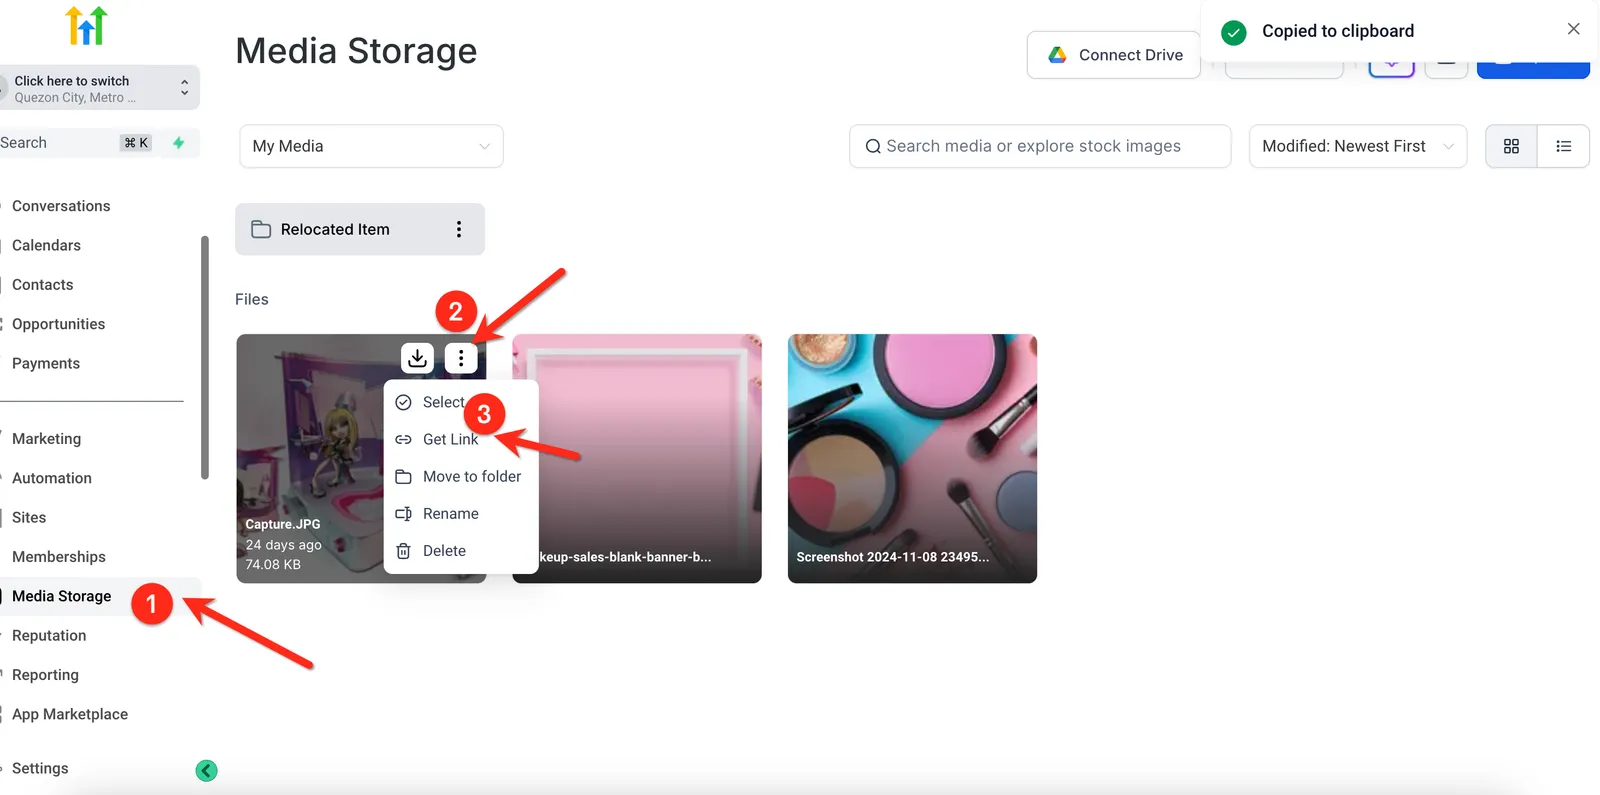Open the Modified: Newest First sort dropdown
The height and width of the screenshot is (795, 1600).
(1358, 146)
